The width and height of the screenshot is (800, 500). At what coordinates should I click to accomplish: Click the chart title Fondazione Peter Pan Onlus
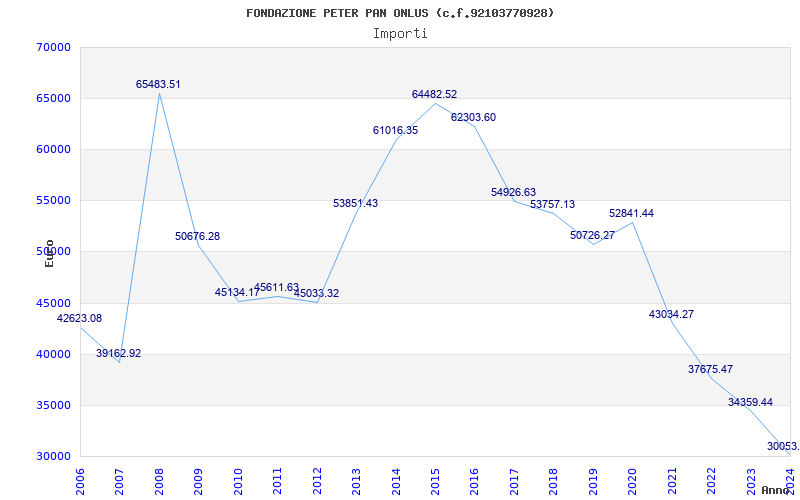[x=400, y=13]
